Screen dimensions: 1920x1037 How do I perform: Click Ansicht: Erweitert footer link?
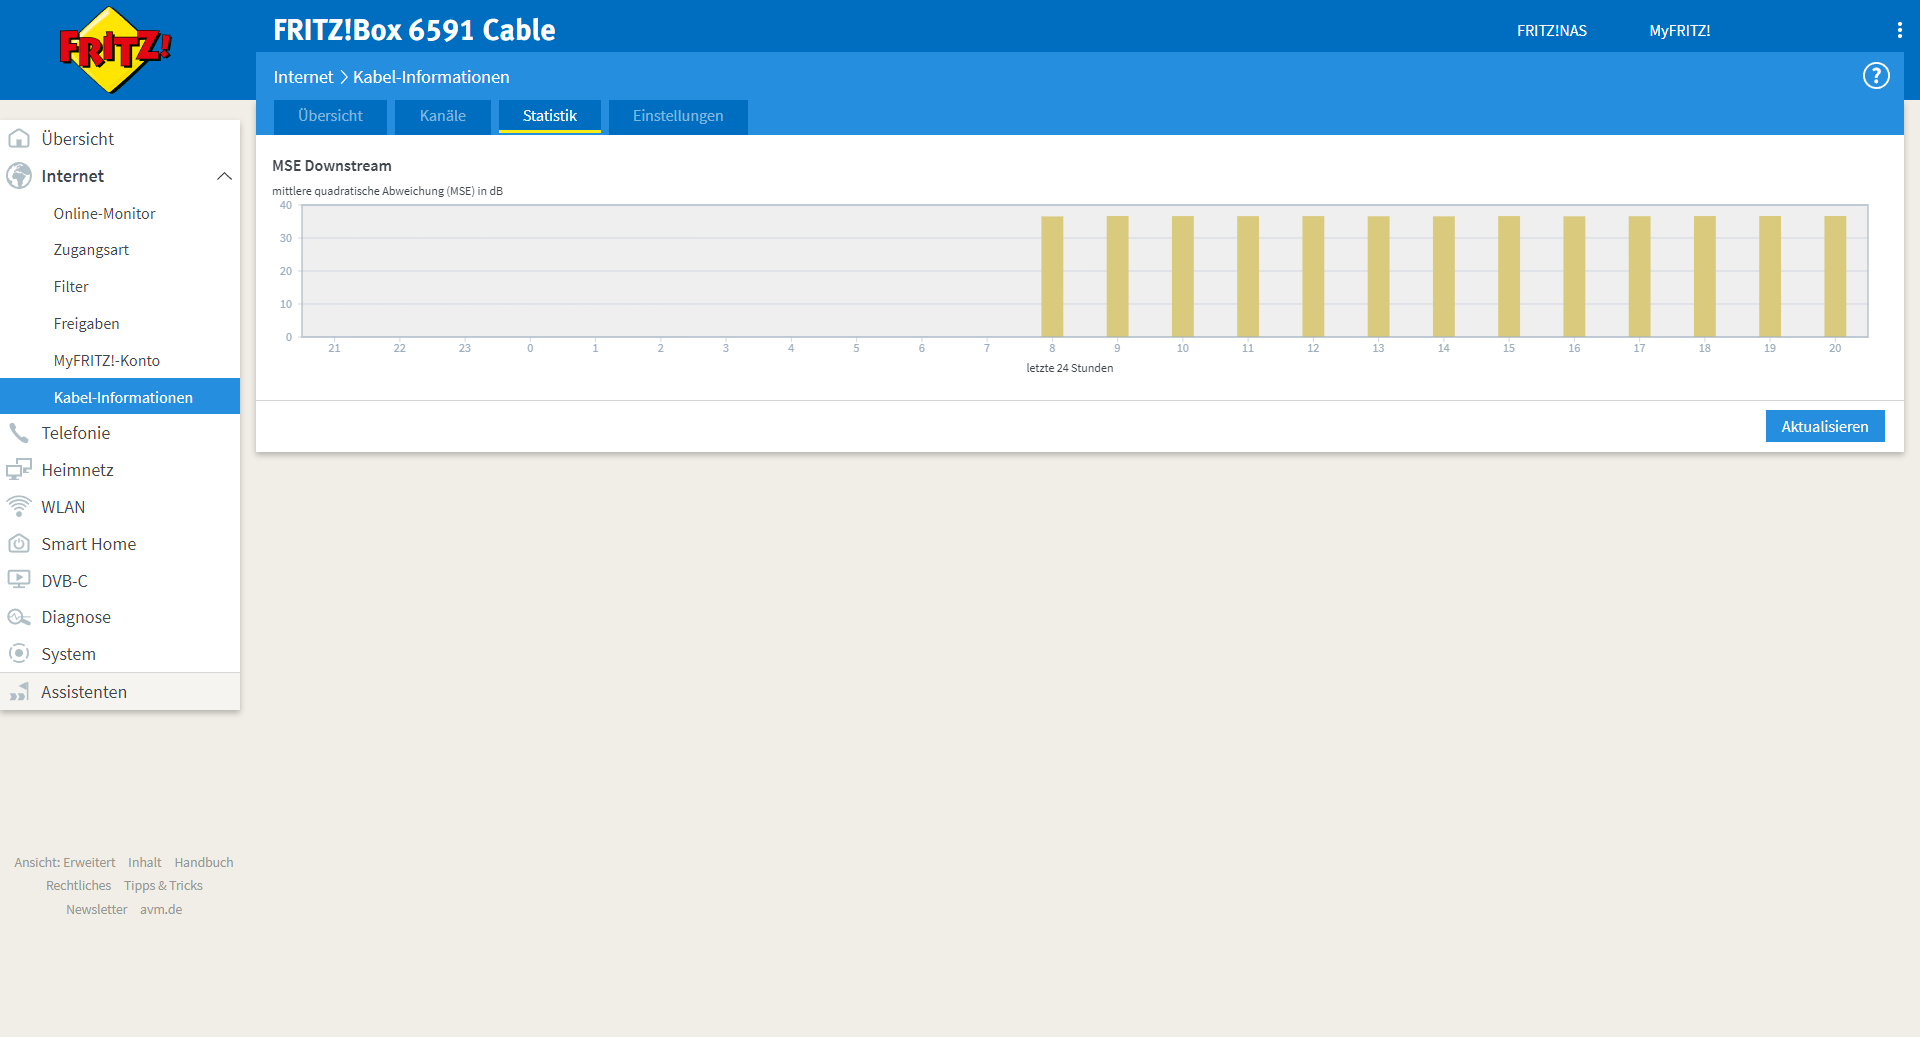click(x=65, y=862)
